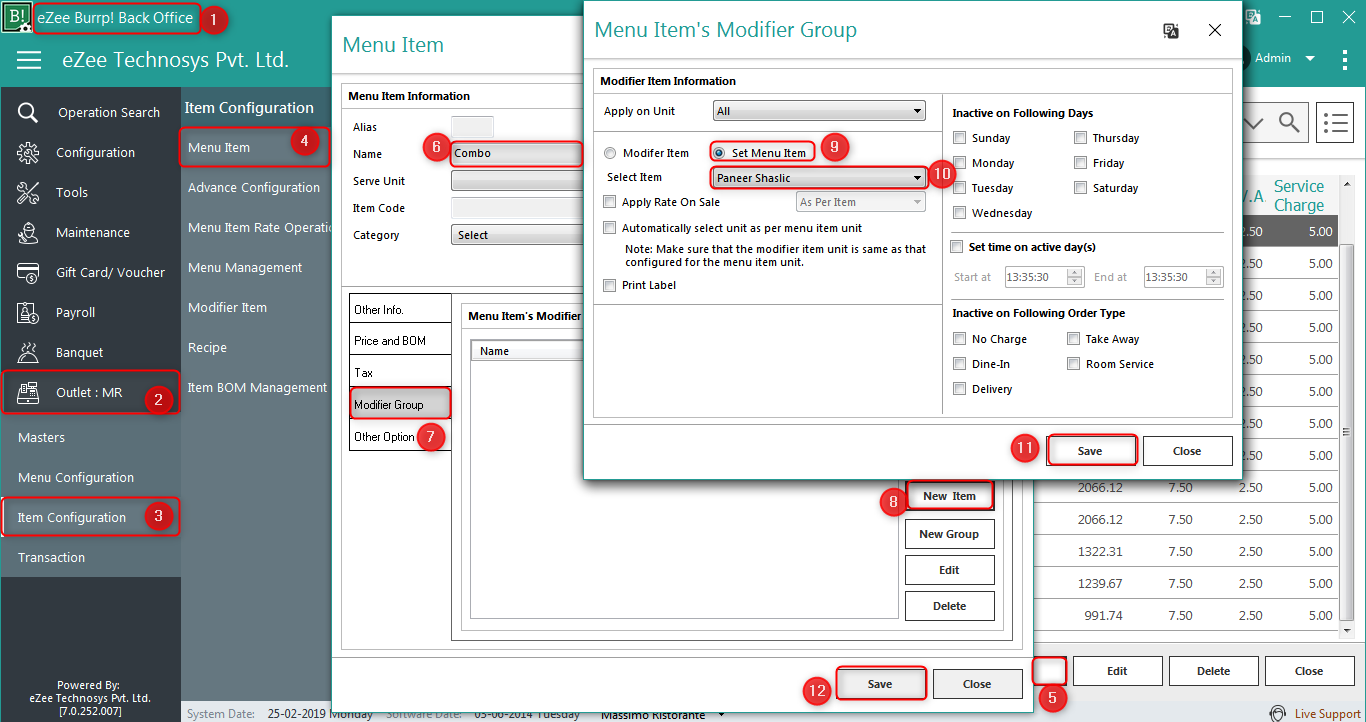Screen dimensions: 1366x722
Task: Click the Live Support link
Action: (x=1327, y=714)
